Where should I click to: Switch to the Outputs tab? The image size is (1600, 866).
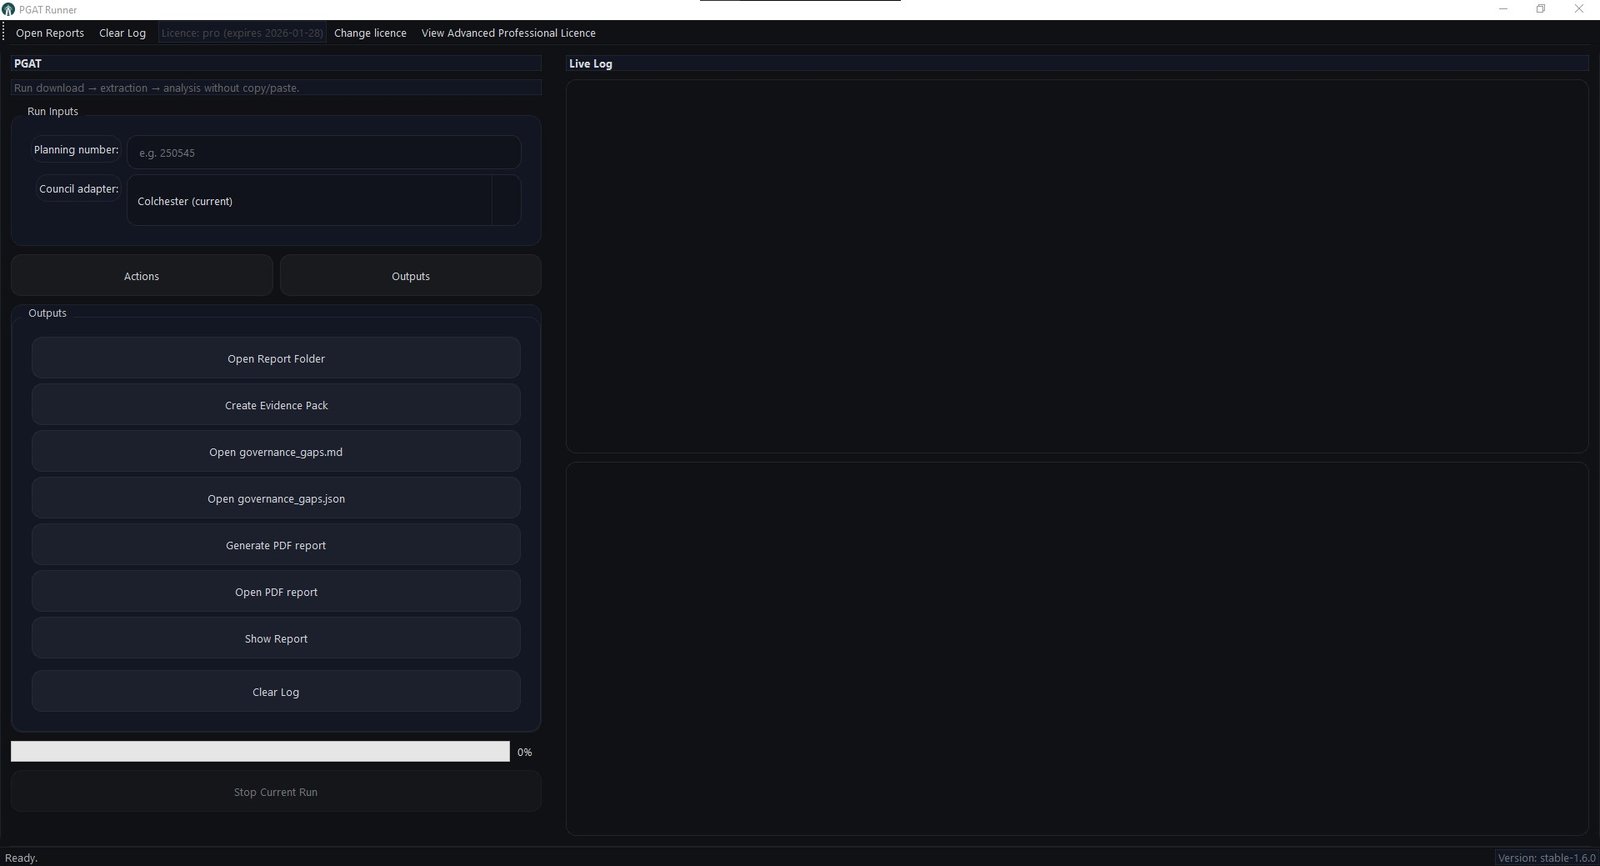pos(410,276)
